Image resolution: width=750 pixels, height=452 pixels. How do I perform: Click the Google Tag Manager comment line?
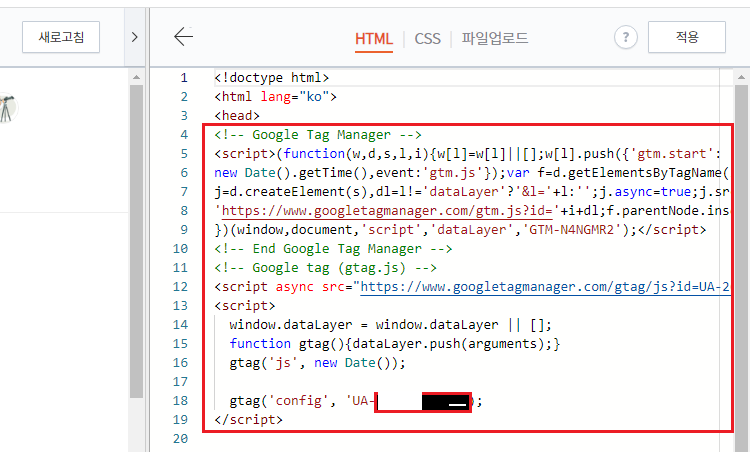click(318, 134)
